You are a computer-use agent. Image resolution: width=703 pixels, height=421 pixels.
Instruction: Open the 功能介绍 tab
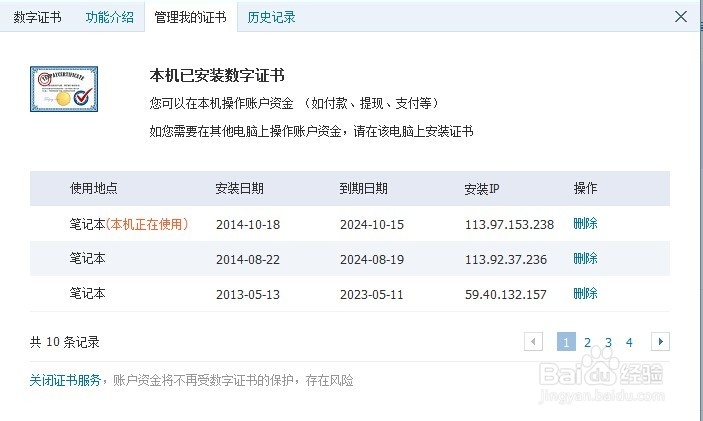[x=110, y=17]
